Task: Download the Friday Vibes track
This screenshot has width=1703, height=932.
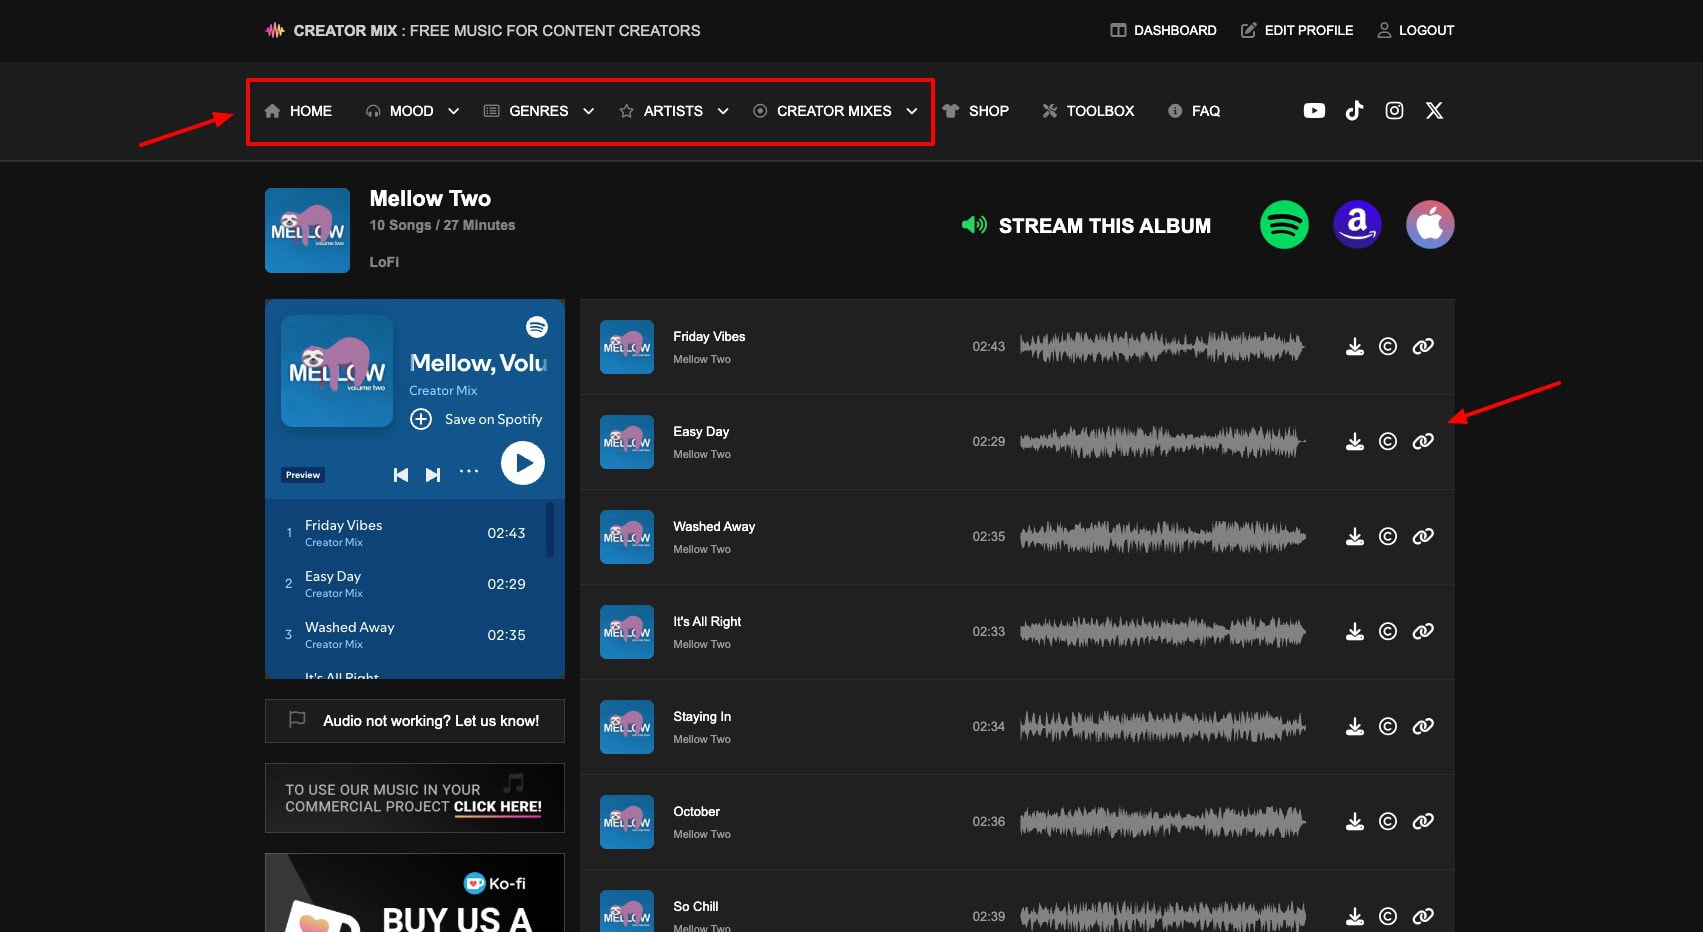Action: [1354, 347]
